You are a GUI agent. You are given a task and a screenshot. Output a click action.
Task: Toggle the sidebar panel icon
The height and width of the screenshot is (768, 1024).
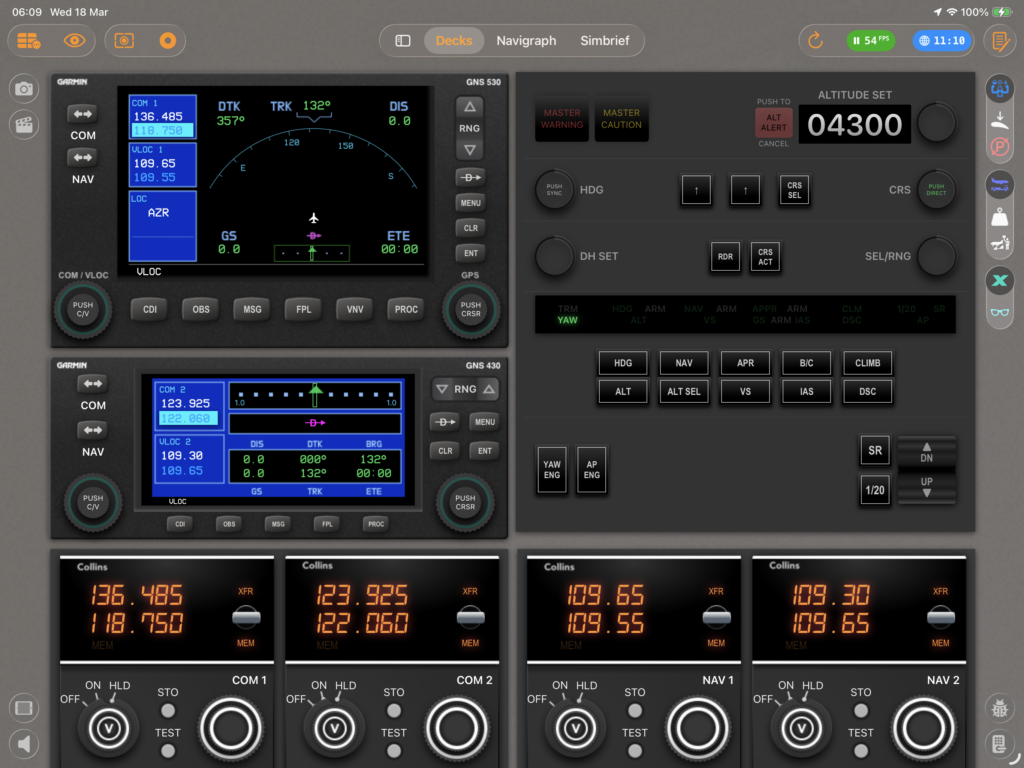click(x=403, y=41)
